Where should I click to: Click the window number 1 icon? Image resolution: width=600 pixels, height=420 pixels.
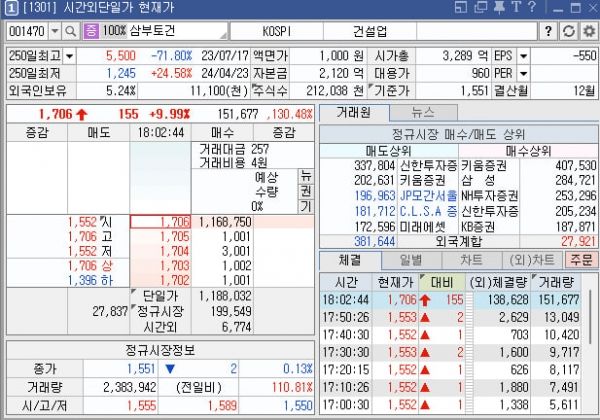point(11,8)
